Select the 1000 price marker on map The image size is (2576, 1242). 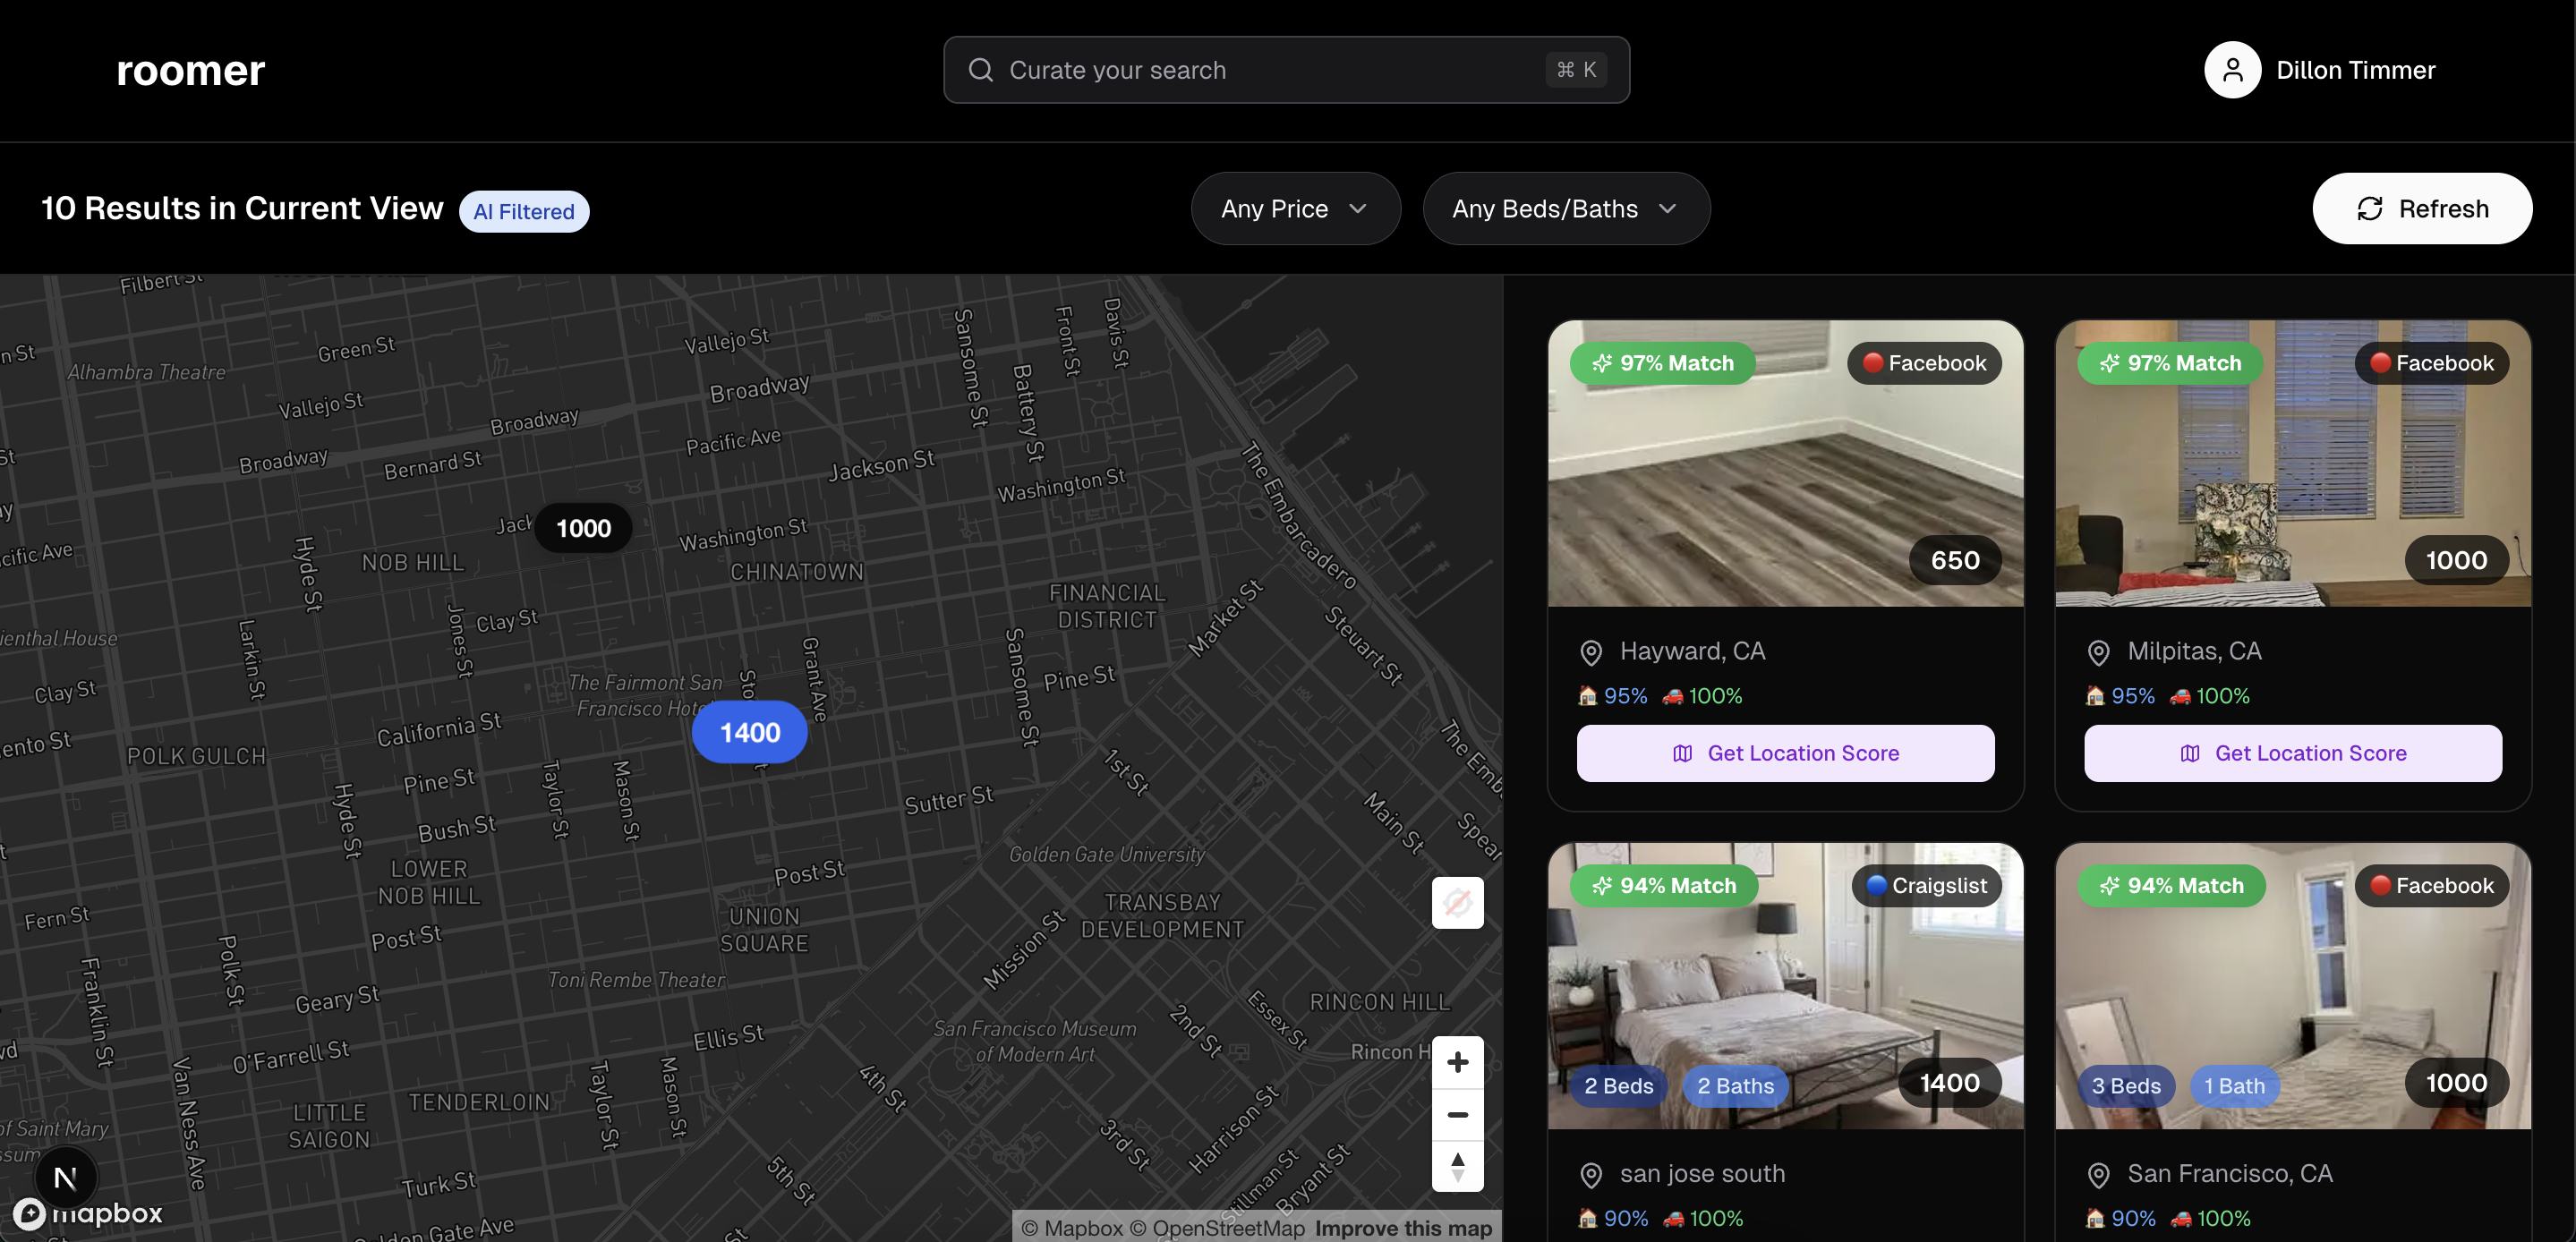583,528
